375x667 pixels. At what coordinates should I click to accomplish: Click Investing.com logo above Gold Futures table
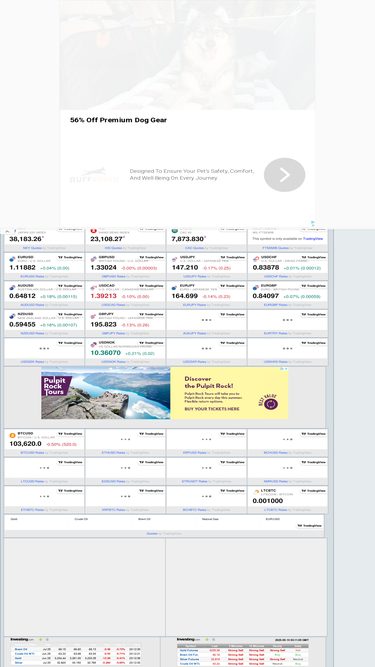(x=189, y=639)
